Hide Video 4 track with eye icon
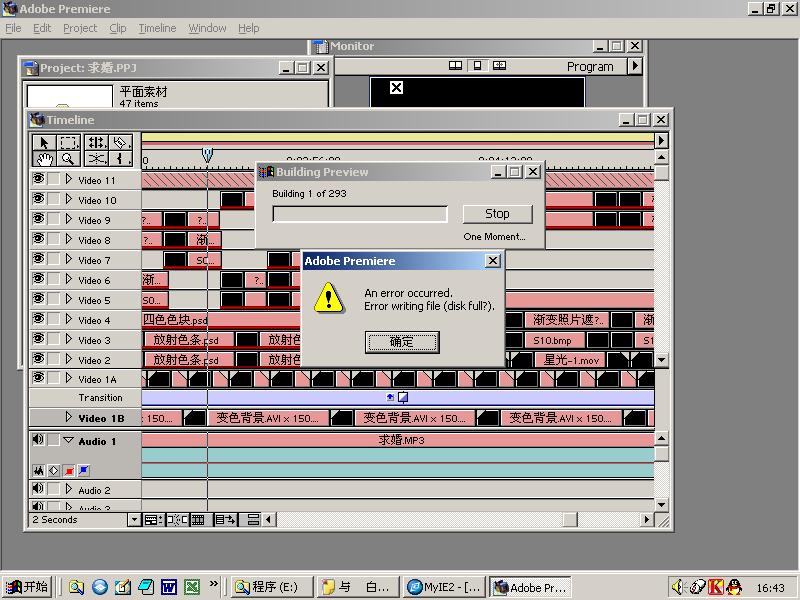 pos(38,318)
